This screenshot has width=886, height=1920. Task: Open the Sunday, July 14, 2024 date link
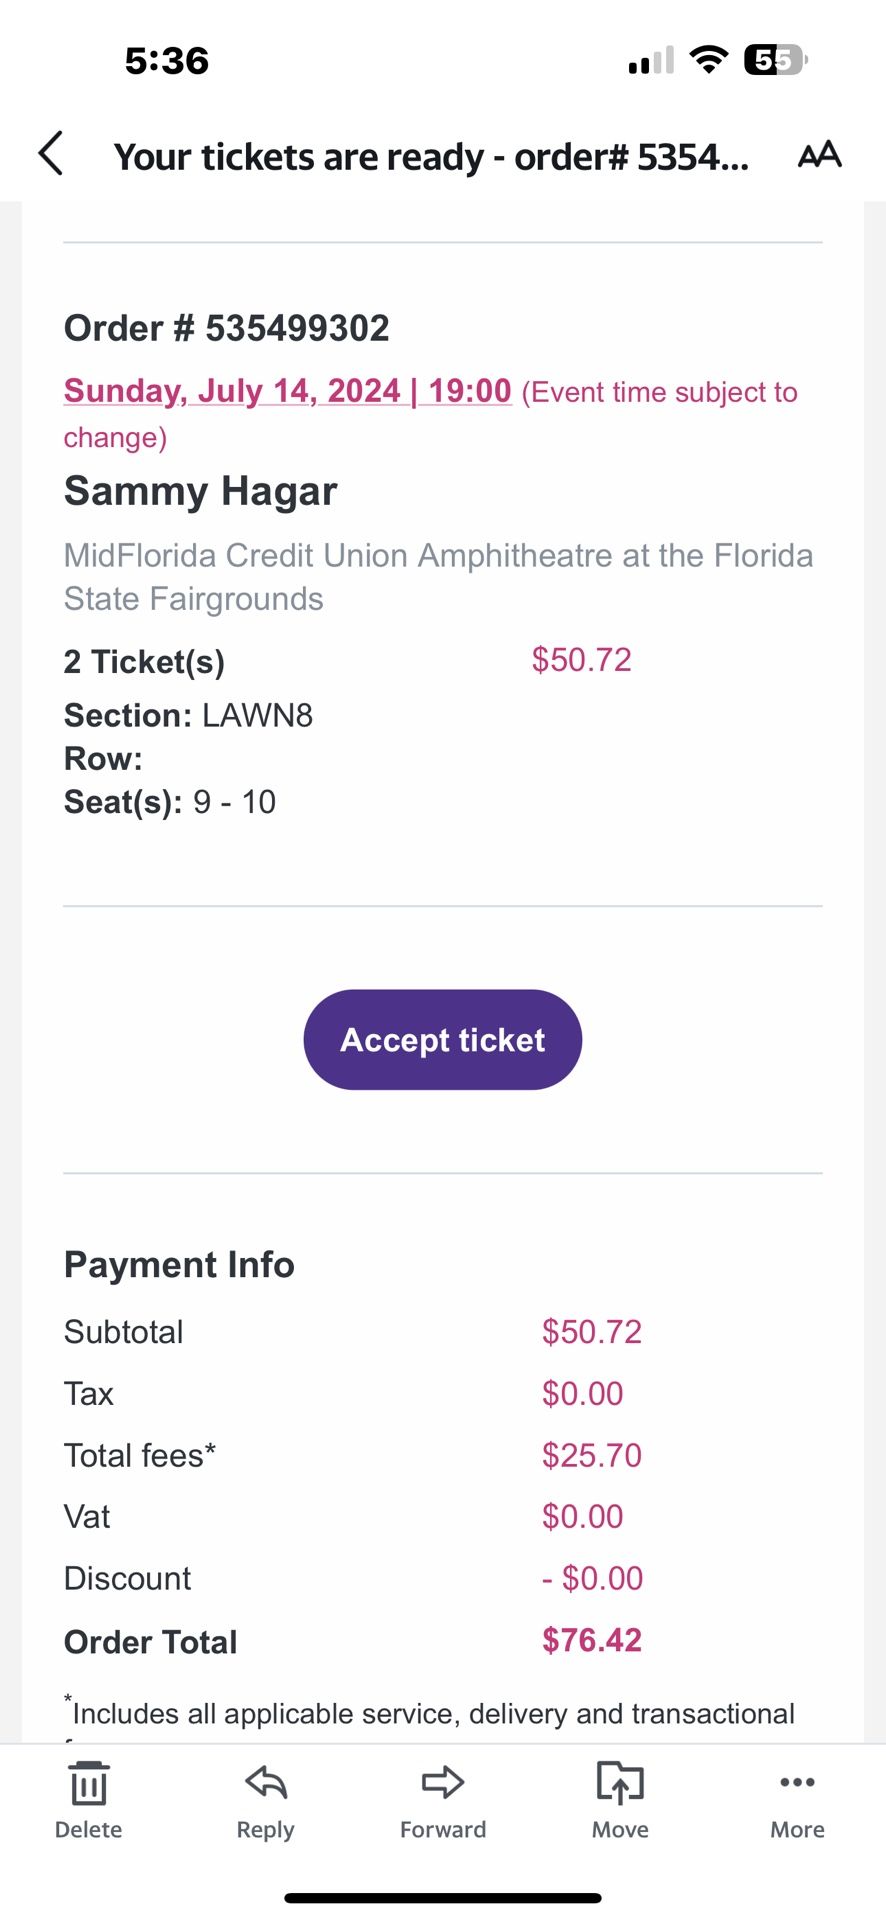point(287,391)
